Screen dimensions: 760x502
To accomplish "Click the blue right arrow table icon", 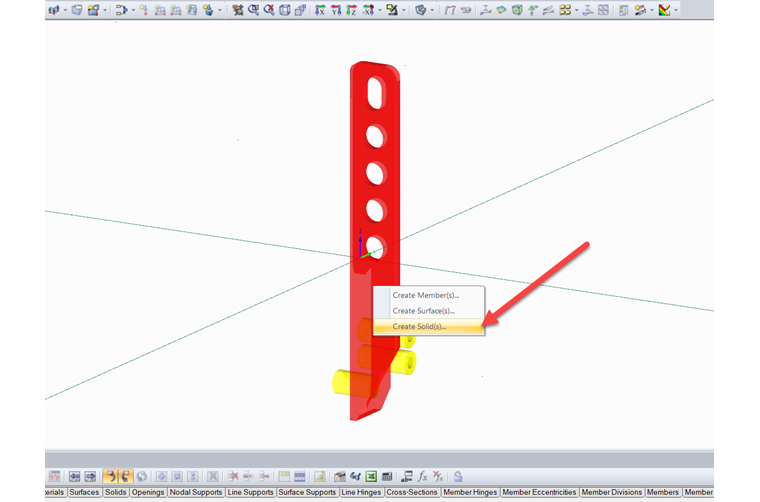I will tap(90, 477).
